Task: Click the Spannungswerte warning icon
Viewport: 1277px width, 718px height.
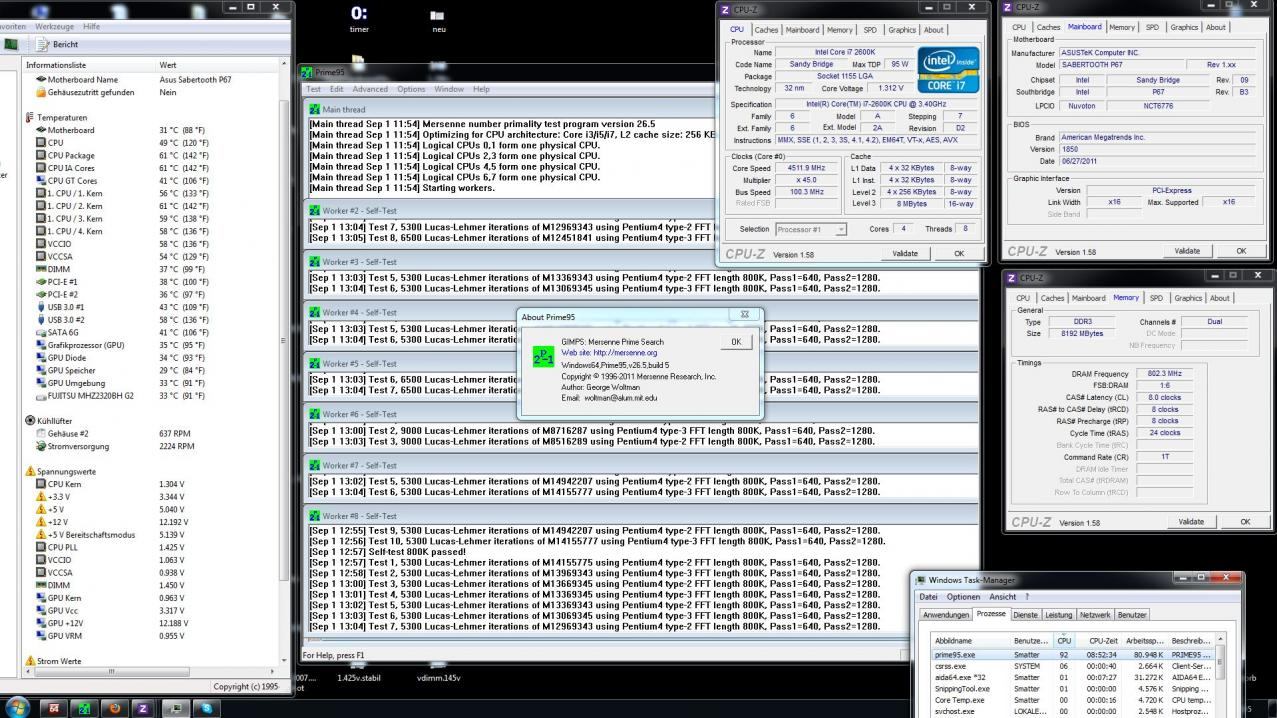Action: click(x=29, y=471)
